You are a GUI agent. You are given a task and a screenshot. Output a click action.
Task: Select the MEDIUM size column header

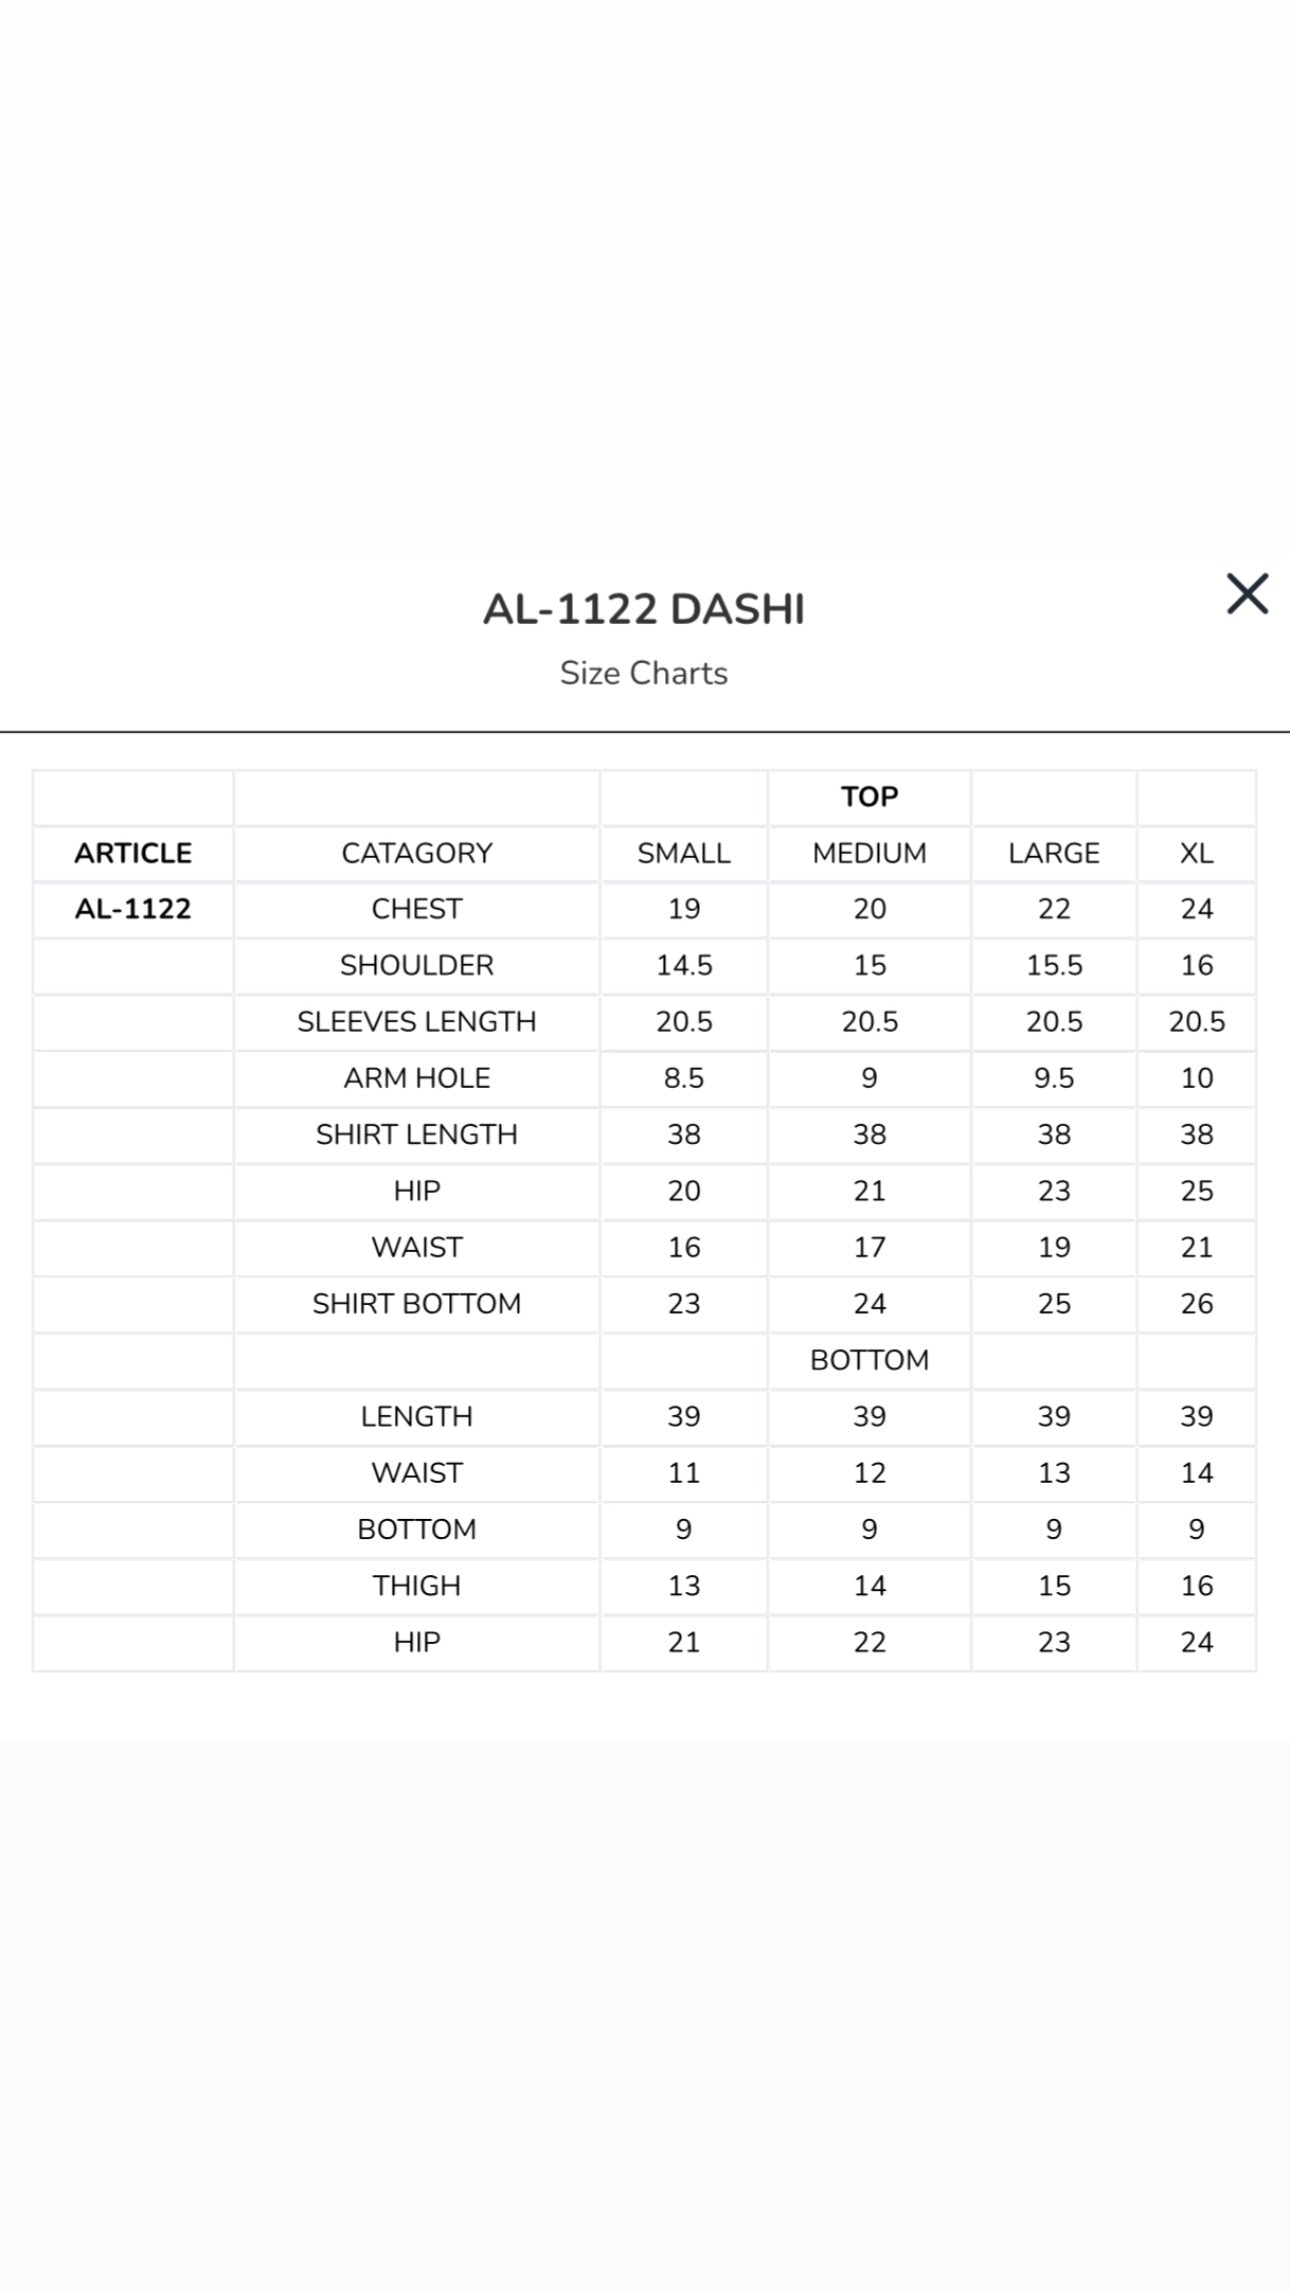(x=869, y=853)
